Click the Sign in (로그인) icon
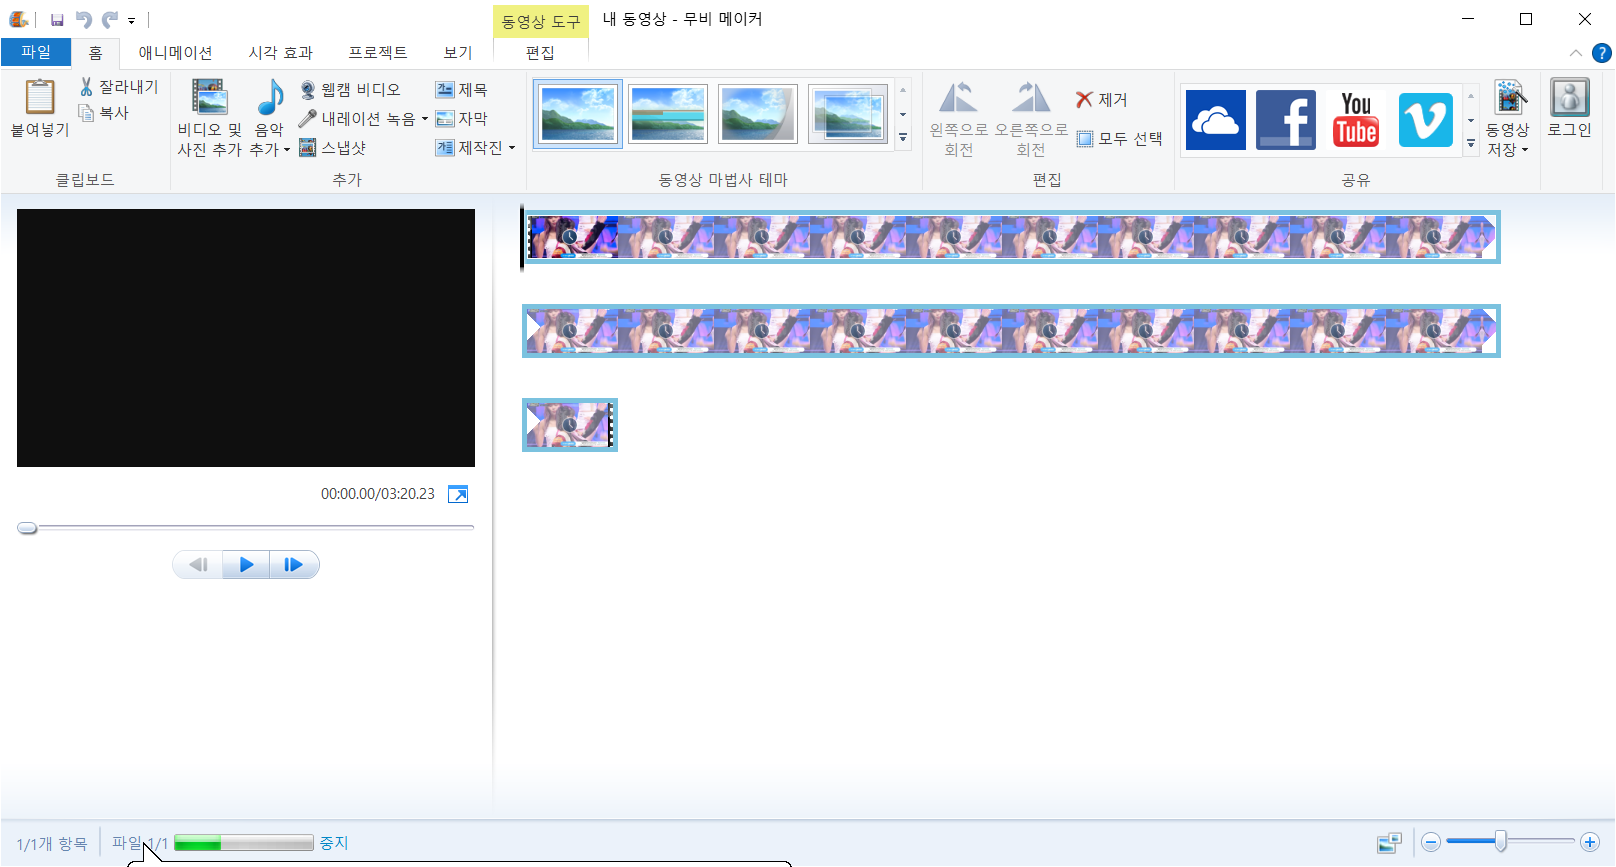 point(1569,98)
